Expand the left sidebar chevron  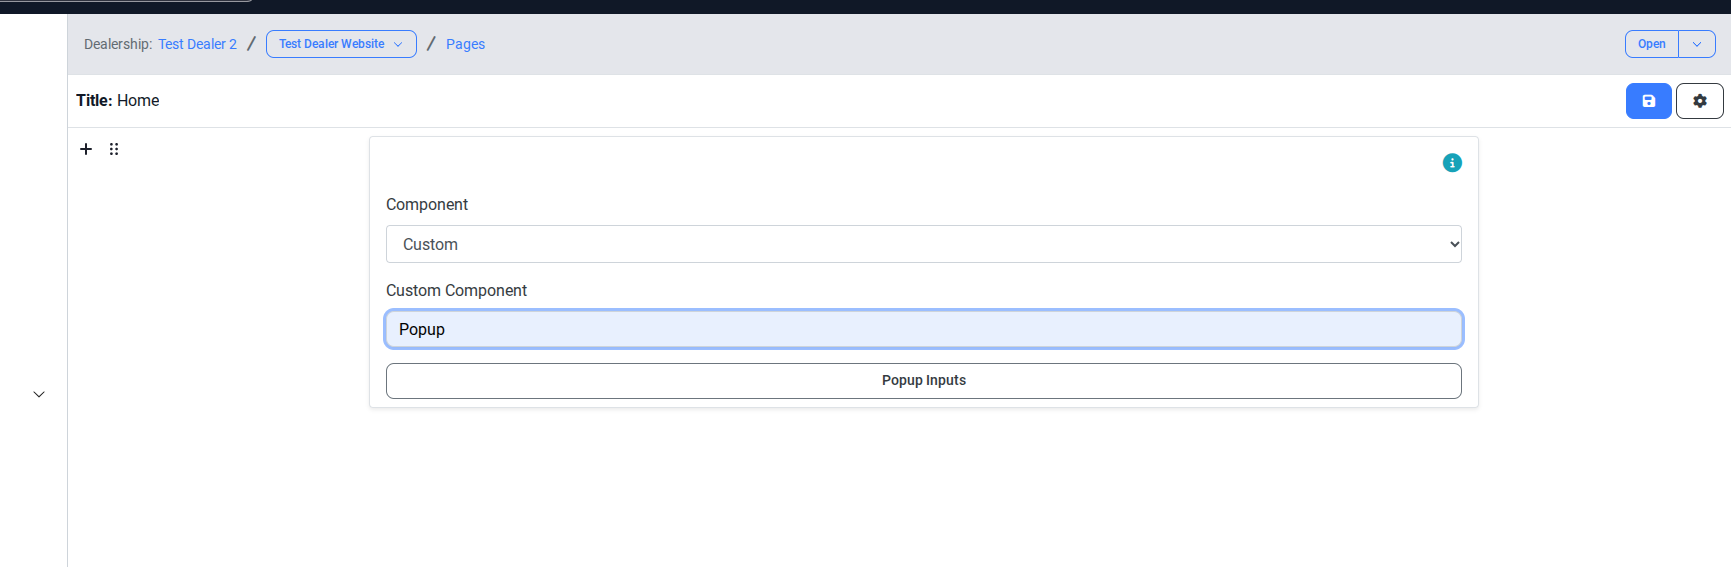(x=39, y=394)
